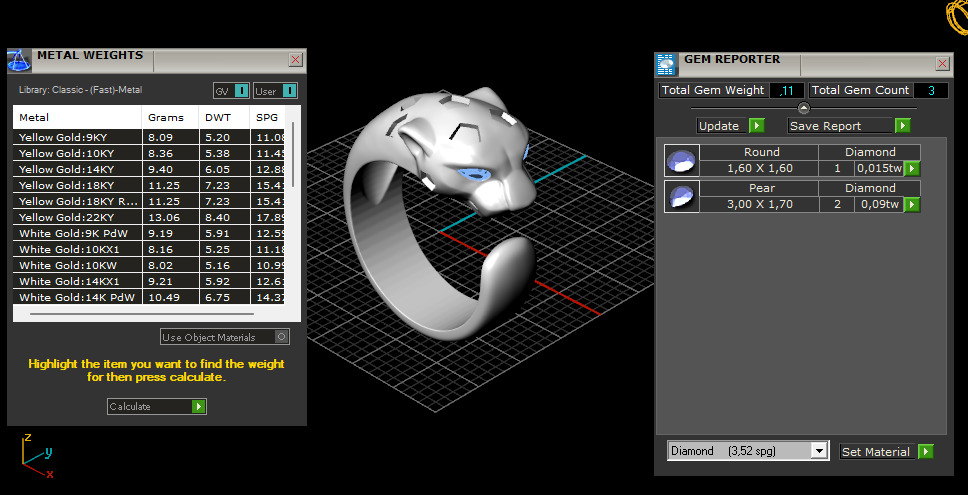
Task: Select the White Gold:10KX1 row
Action: (x=149, y=249)
